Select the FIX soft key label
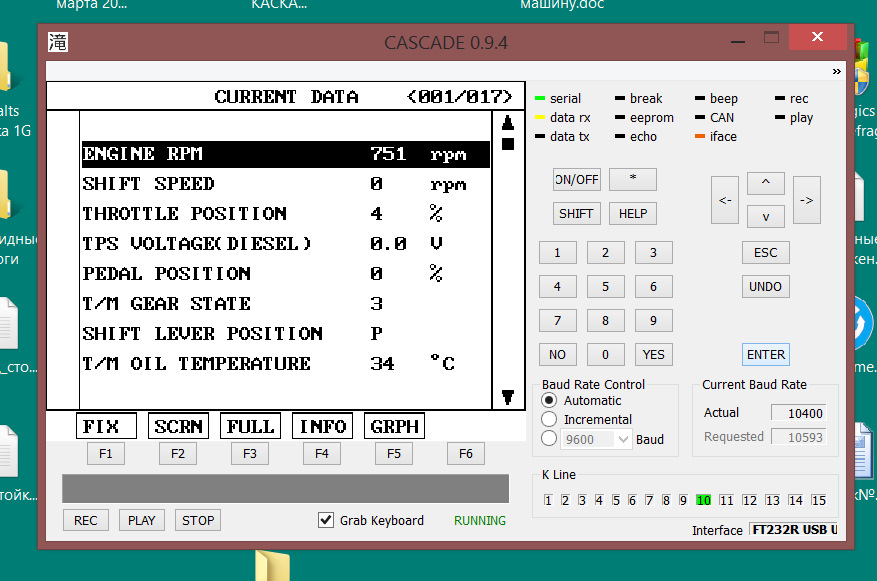This screenshot has width=877, height=581. click(x=106, y=426)
